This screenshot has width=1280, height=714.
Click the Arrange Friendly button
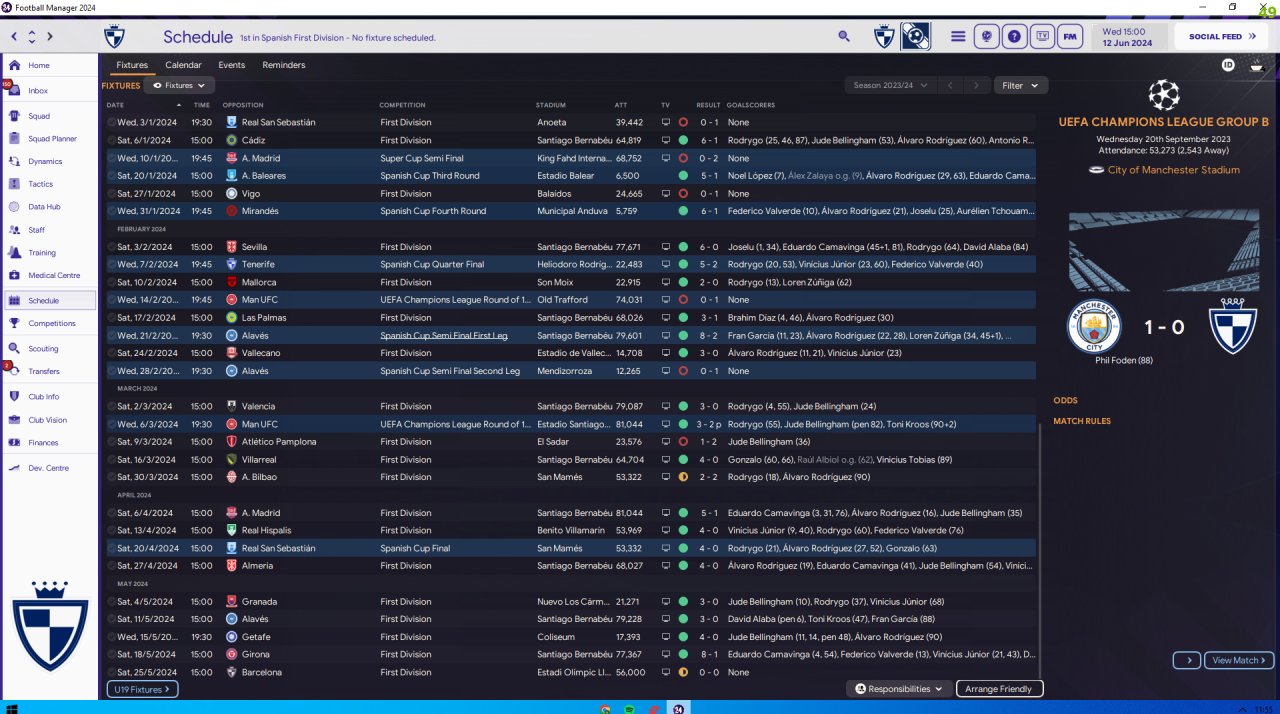pos(1000,689)
